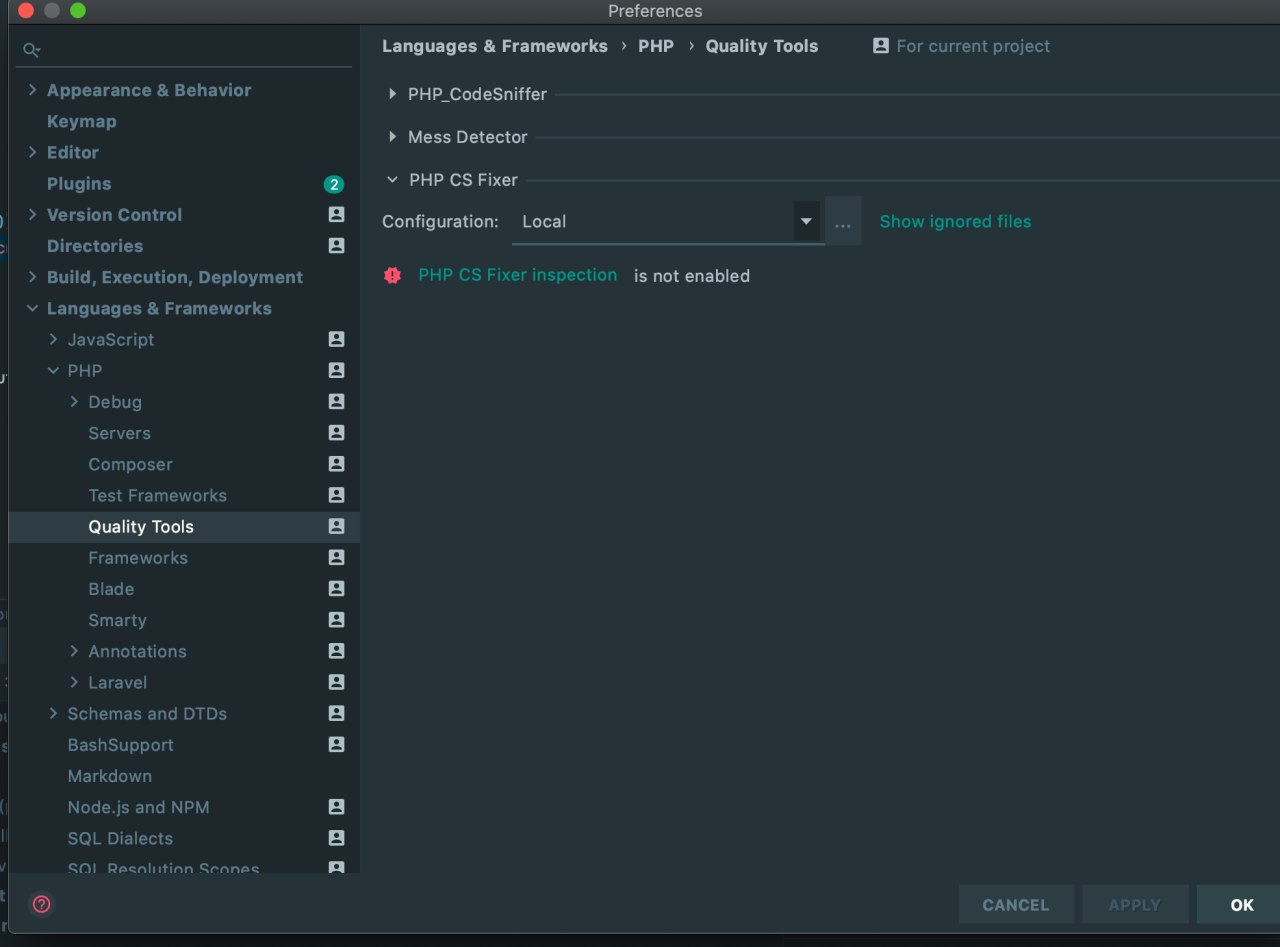Click the project-level icon on the Composer row
Viewport: 1280px width, 947px height.
(337, 464)
